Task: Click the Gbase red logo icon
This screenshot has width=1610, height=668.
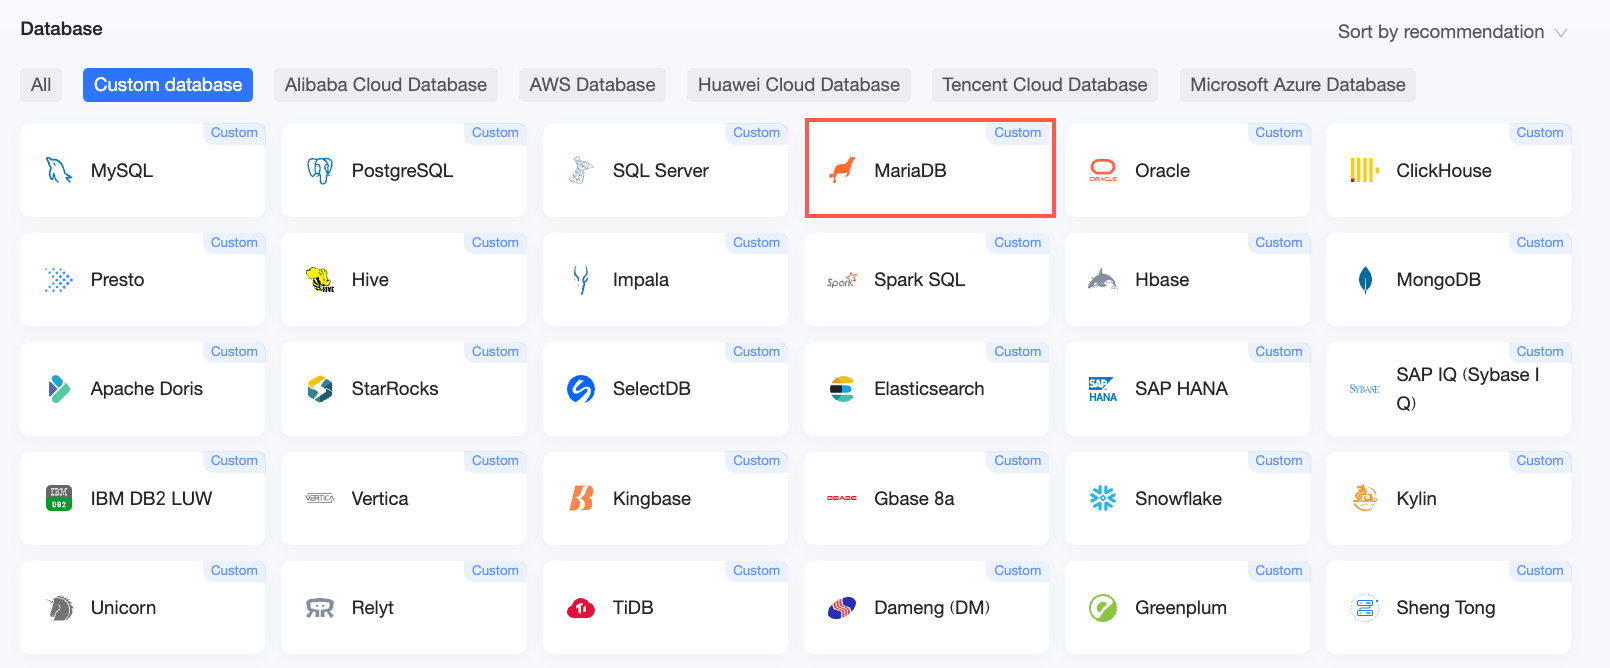Action: pos(842,498)
